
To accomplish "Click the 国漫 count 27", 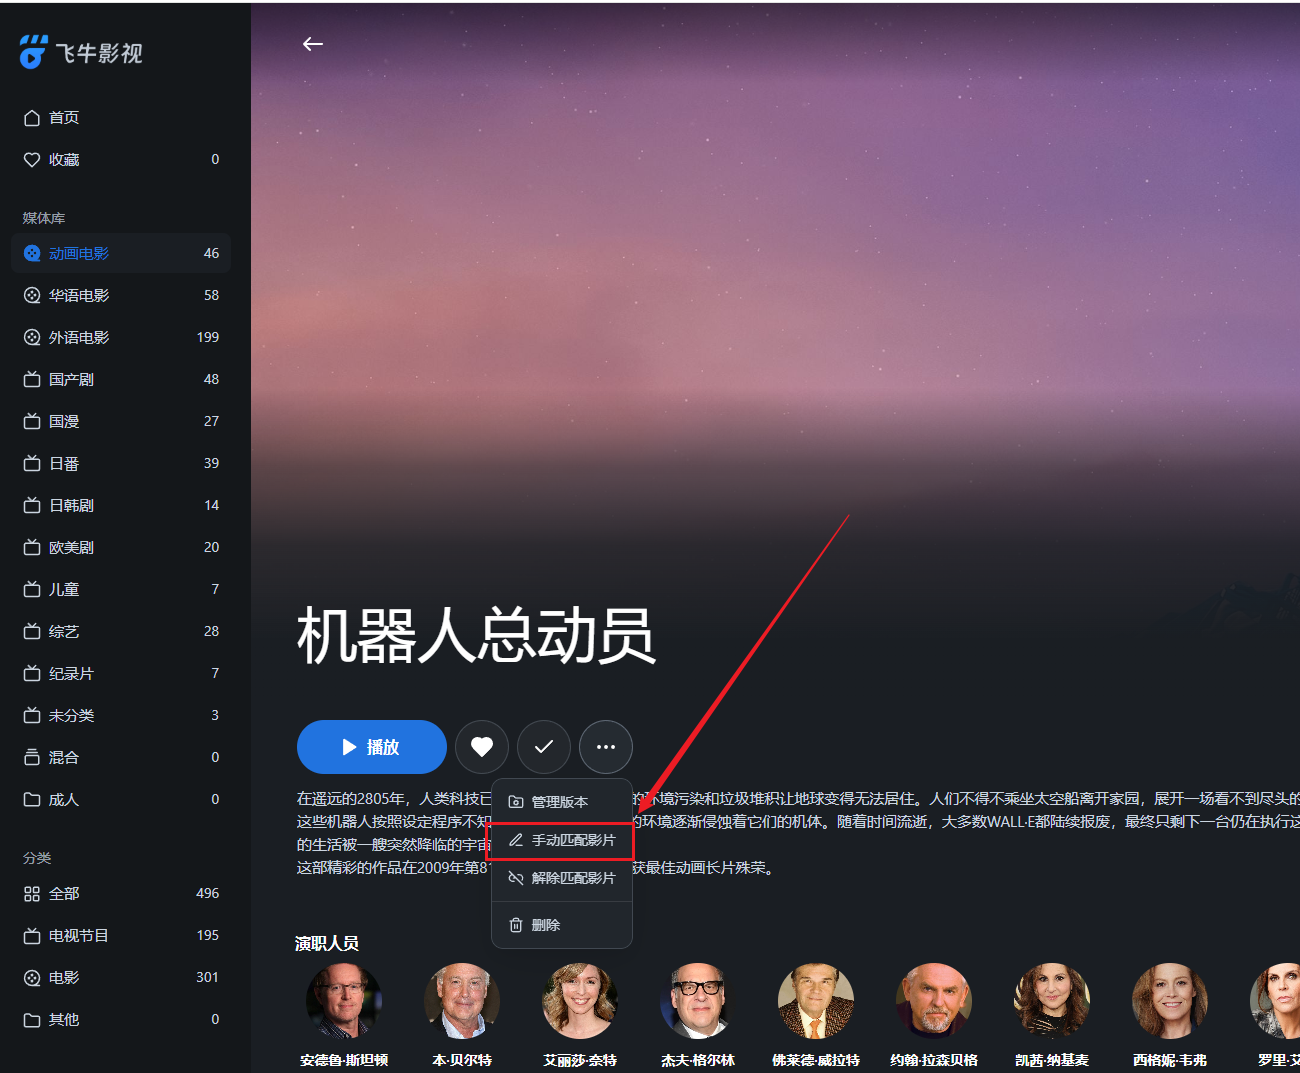I will 211,422.
